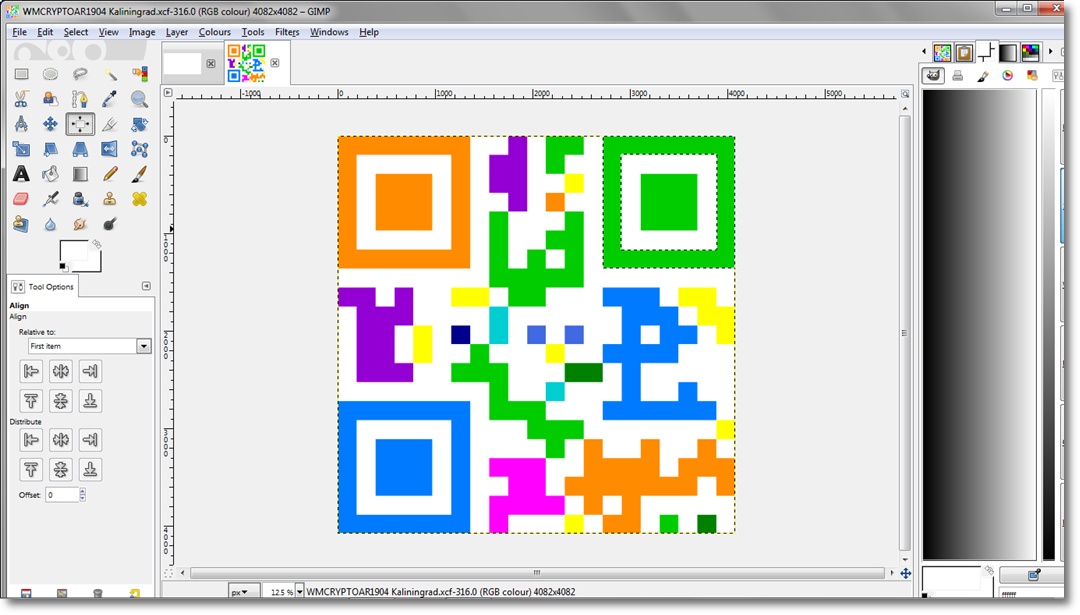Select the Color Picker eyedropper tool
This screenshot has height=615, width=1080.
110,99
